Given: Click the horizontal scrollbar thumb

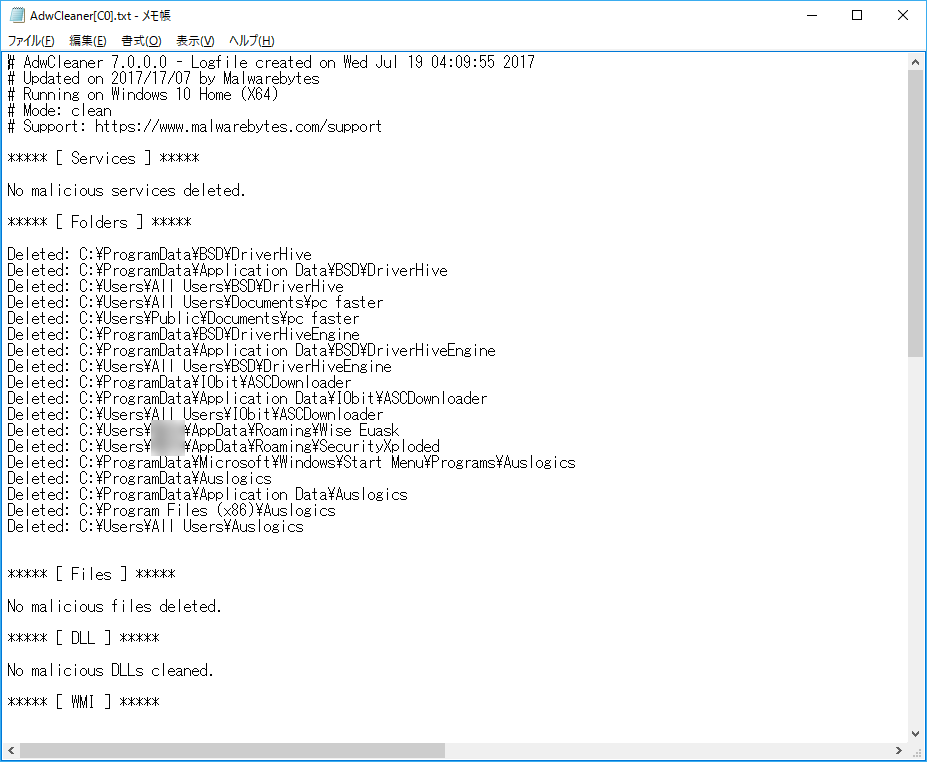Looking at the screenshot, I should click(232, 750).
